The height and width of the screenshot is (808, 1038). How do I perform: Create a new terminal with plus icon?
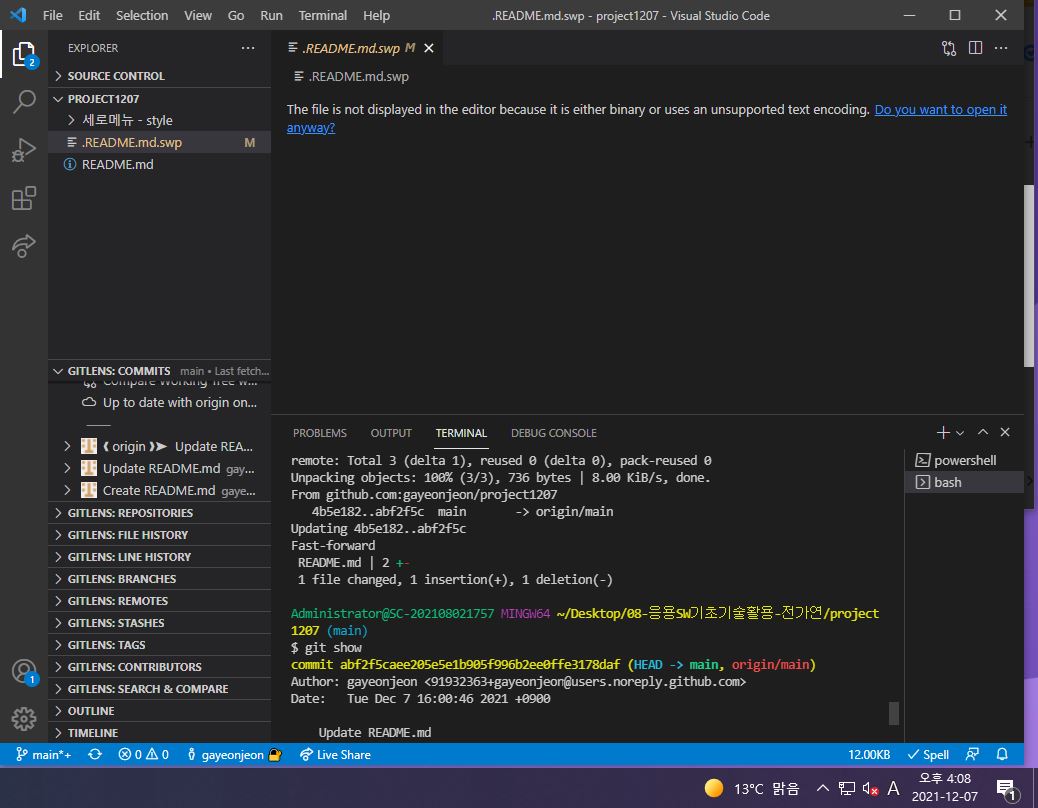pos(943,433)
